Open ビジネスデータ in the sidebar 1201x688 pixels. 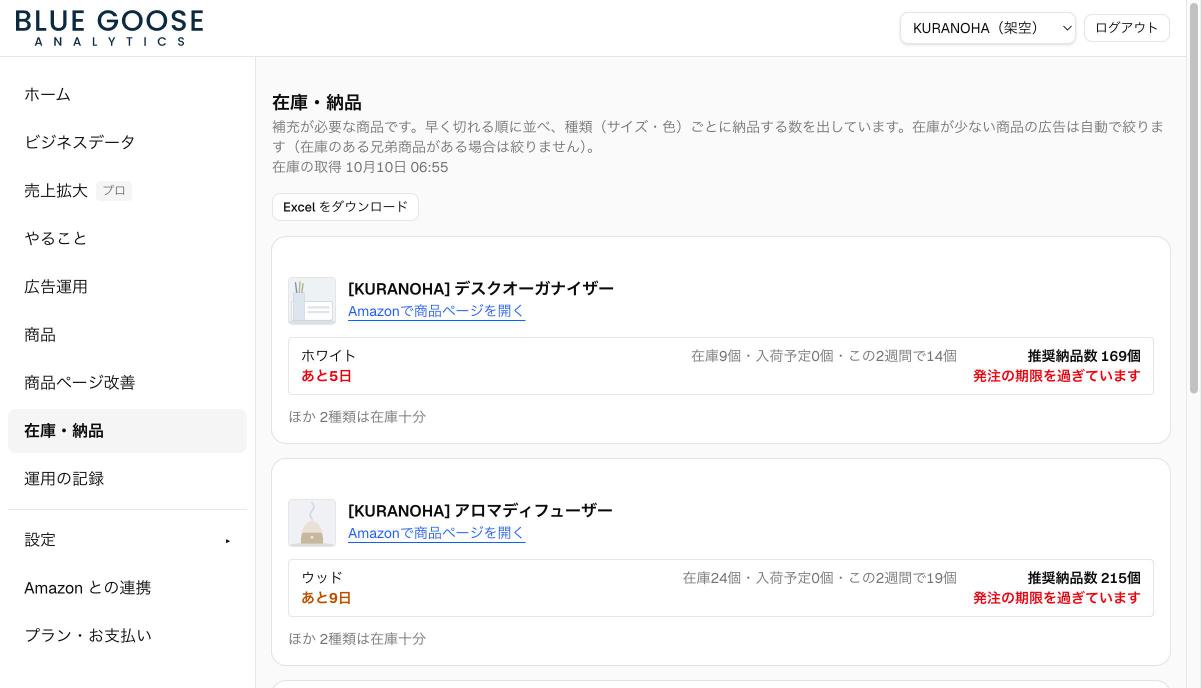127,142
